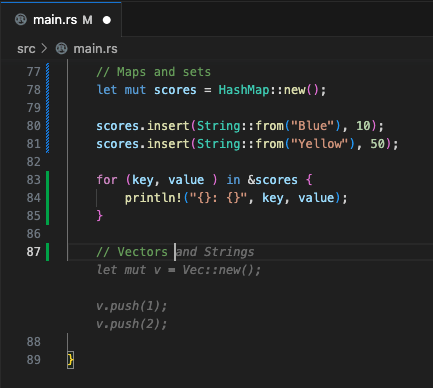433x388 pixels.
Task: Click the number 10 on line 80
Action: (x=363, y=126)
